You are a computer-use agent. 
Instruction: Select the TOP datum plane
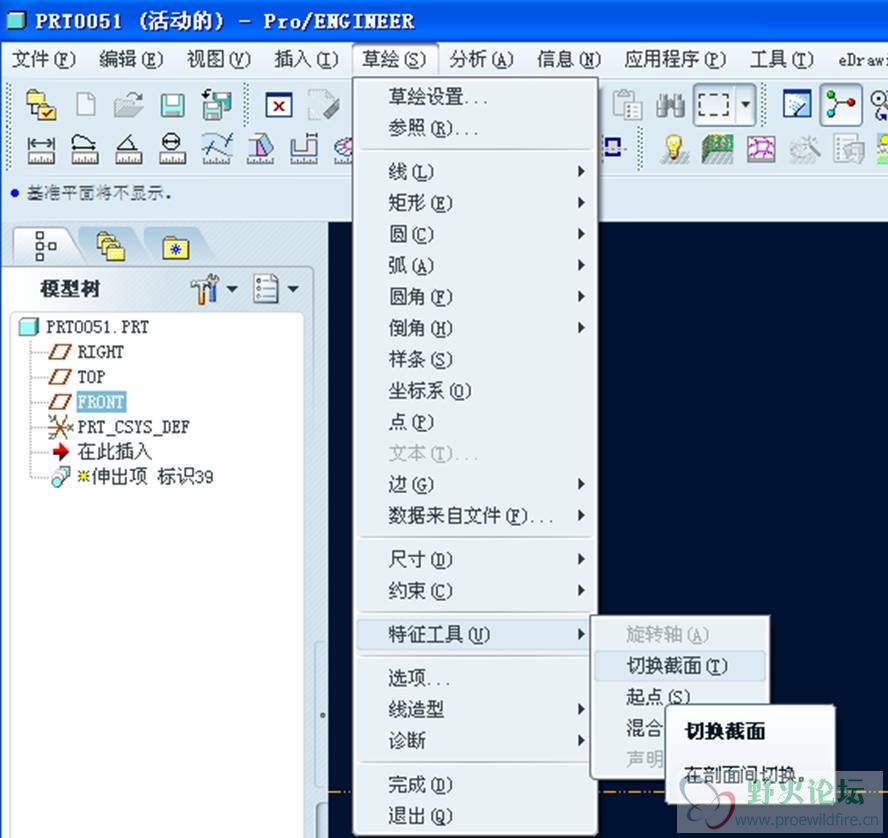[91, 377]
